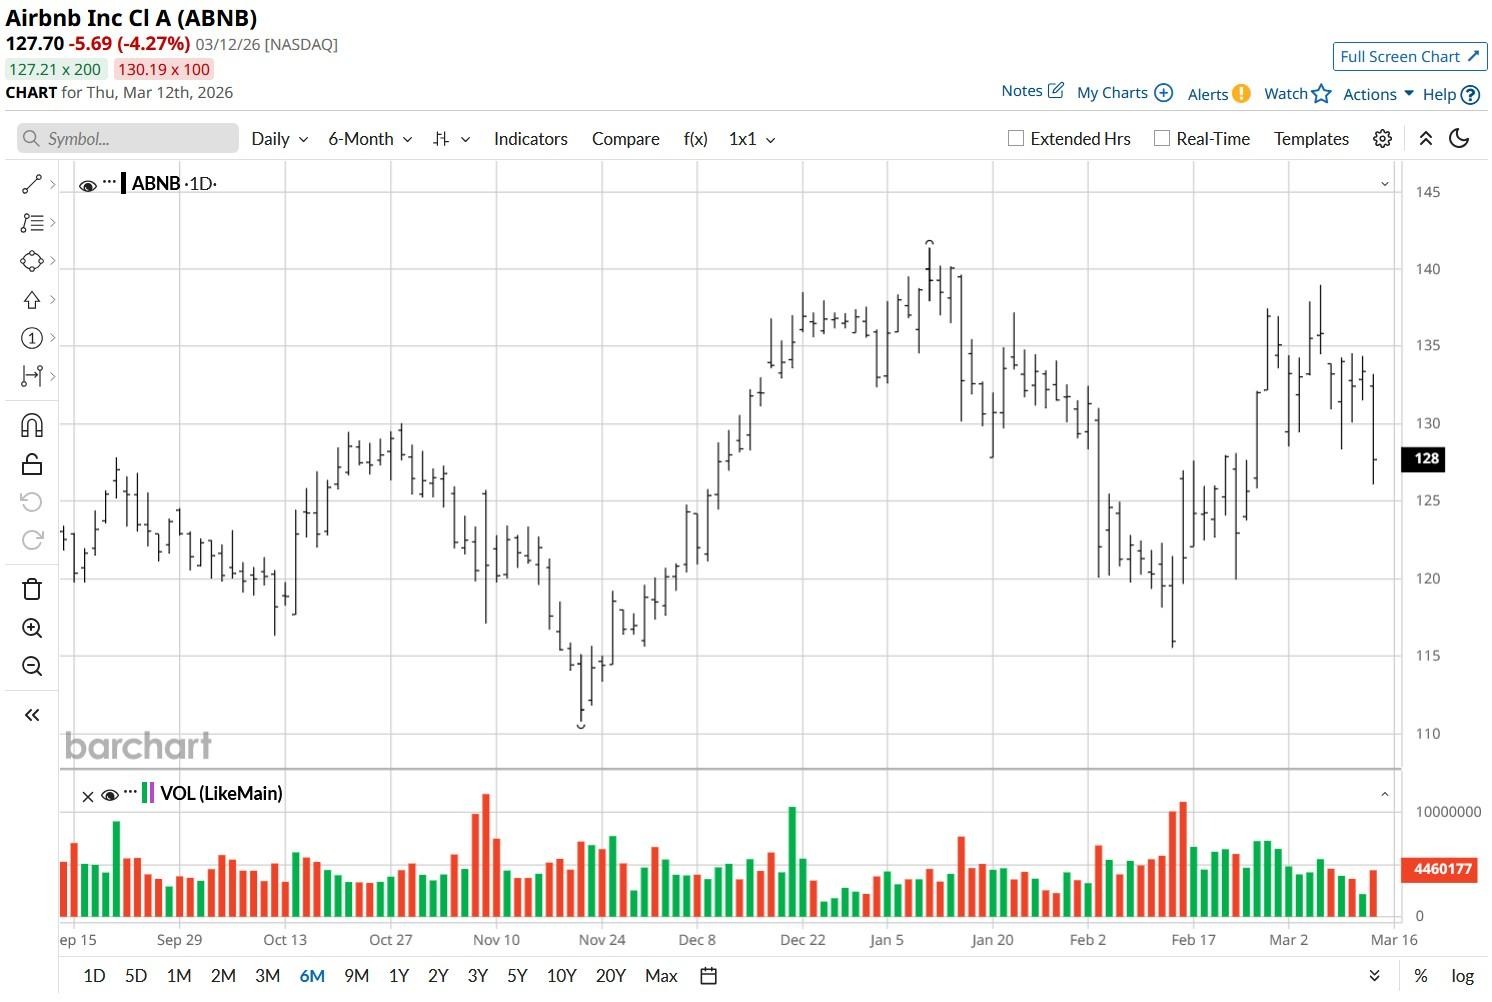The height and width of the screenshot is (1002, 1492).
Task: Click the ABNB series black color marker
Action: point(123,183)
